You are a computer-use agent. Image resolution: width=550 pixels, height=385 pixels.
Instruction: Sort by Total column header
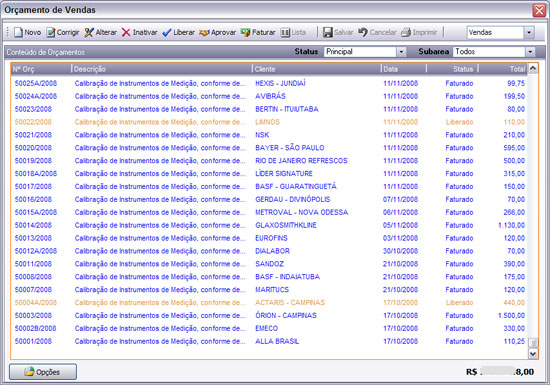click(x=502, y=69)
